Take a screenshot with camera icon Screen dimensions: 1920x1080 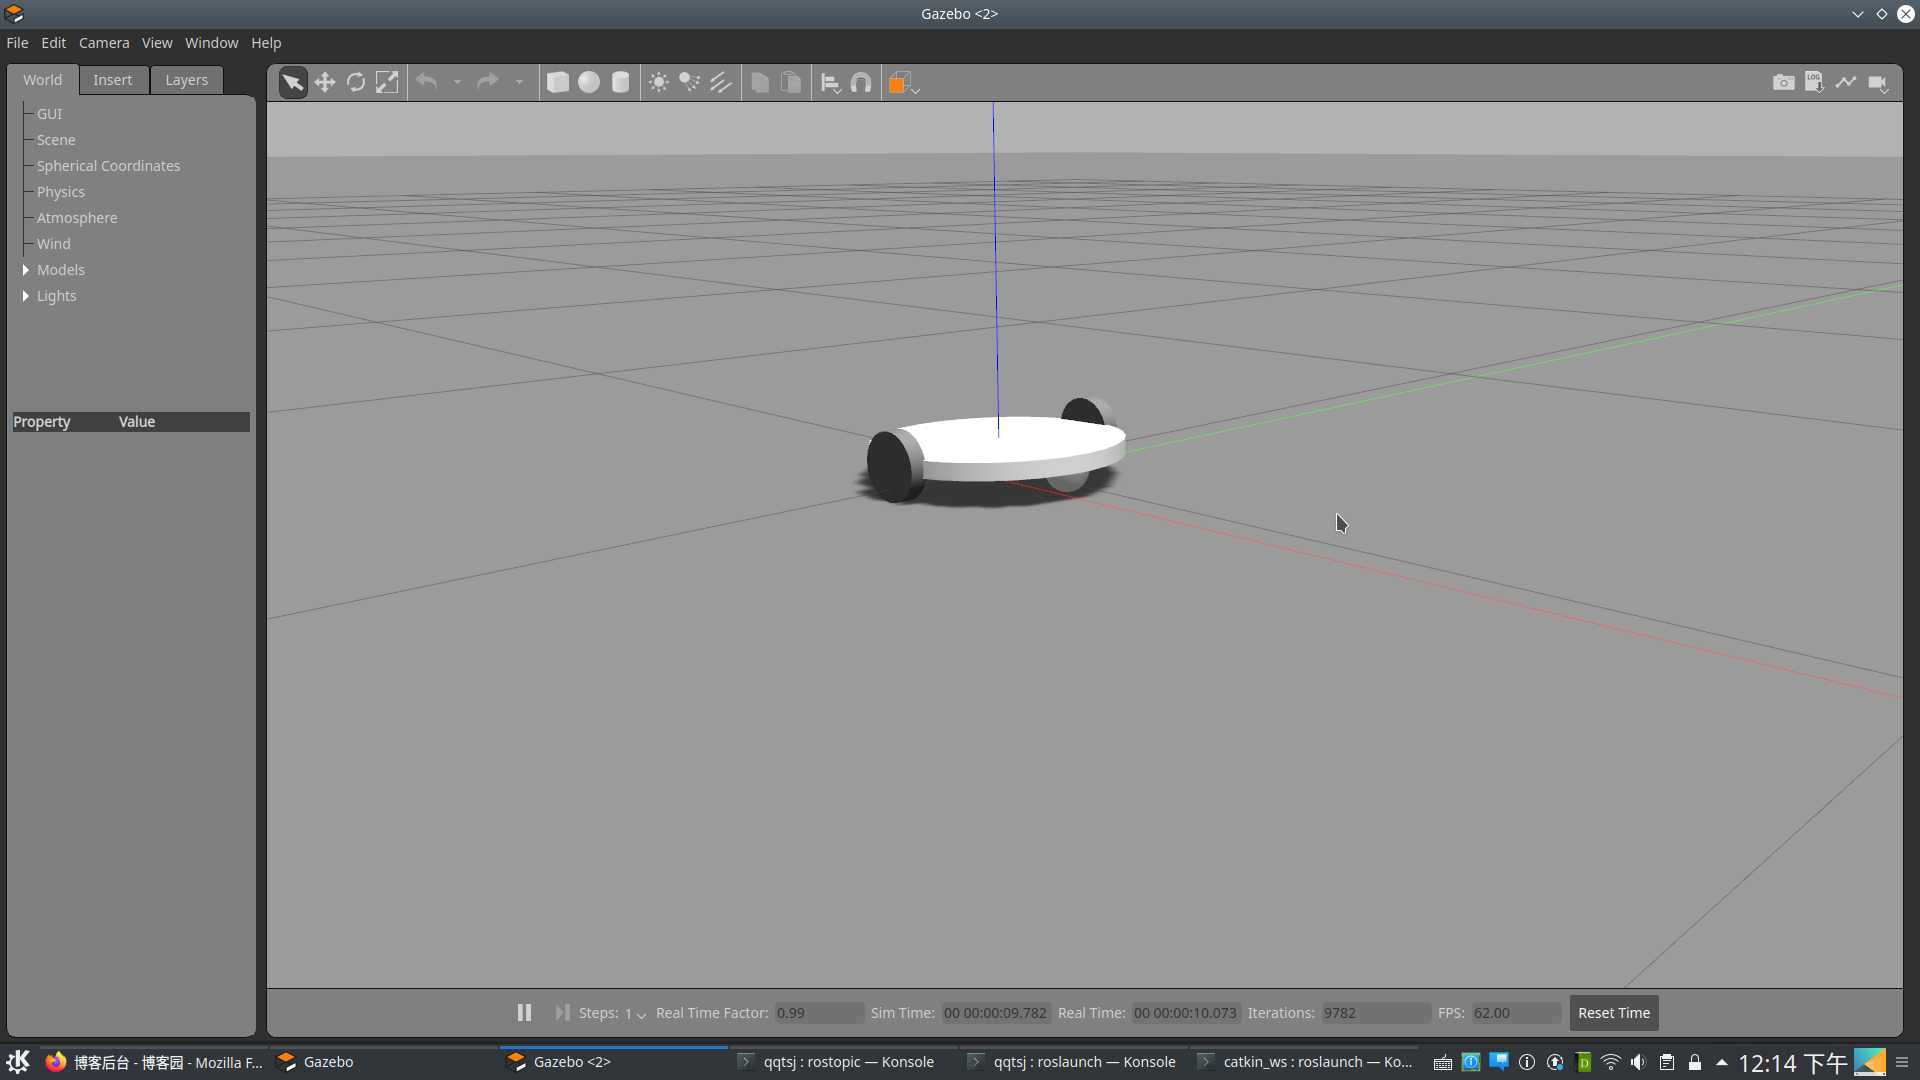click(x=1784, y=83)
